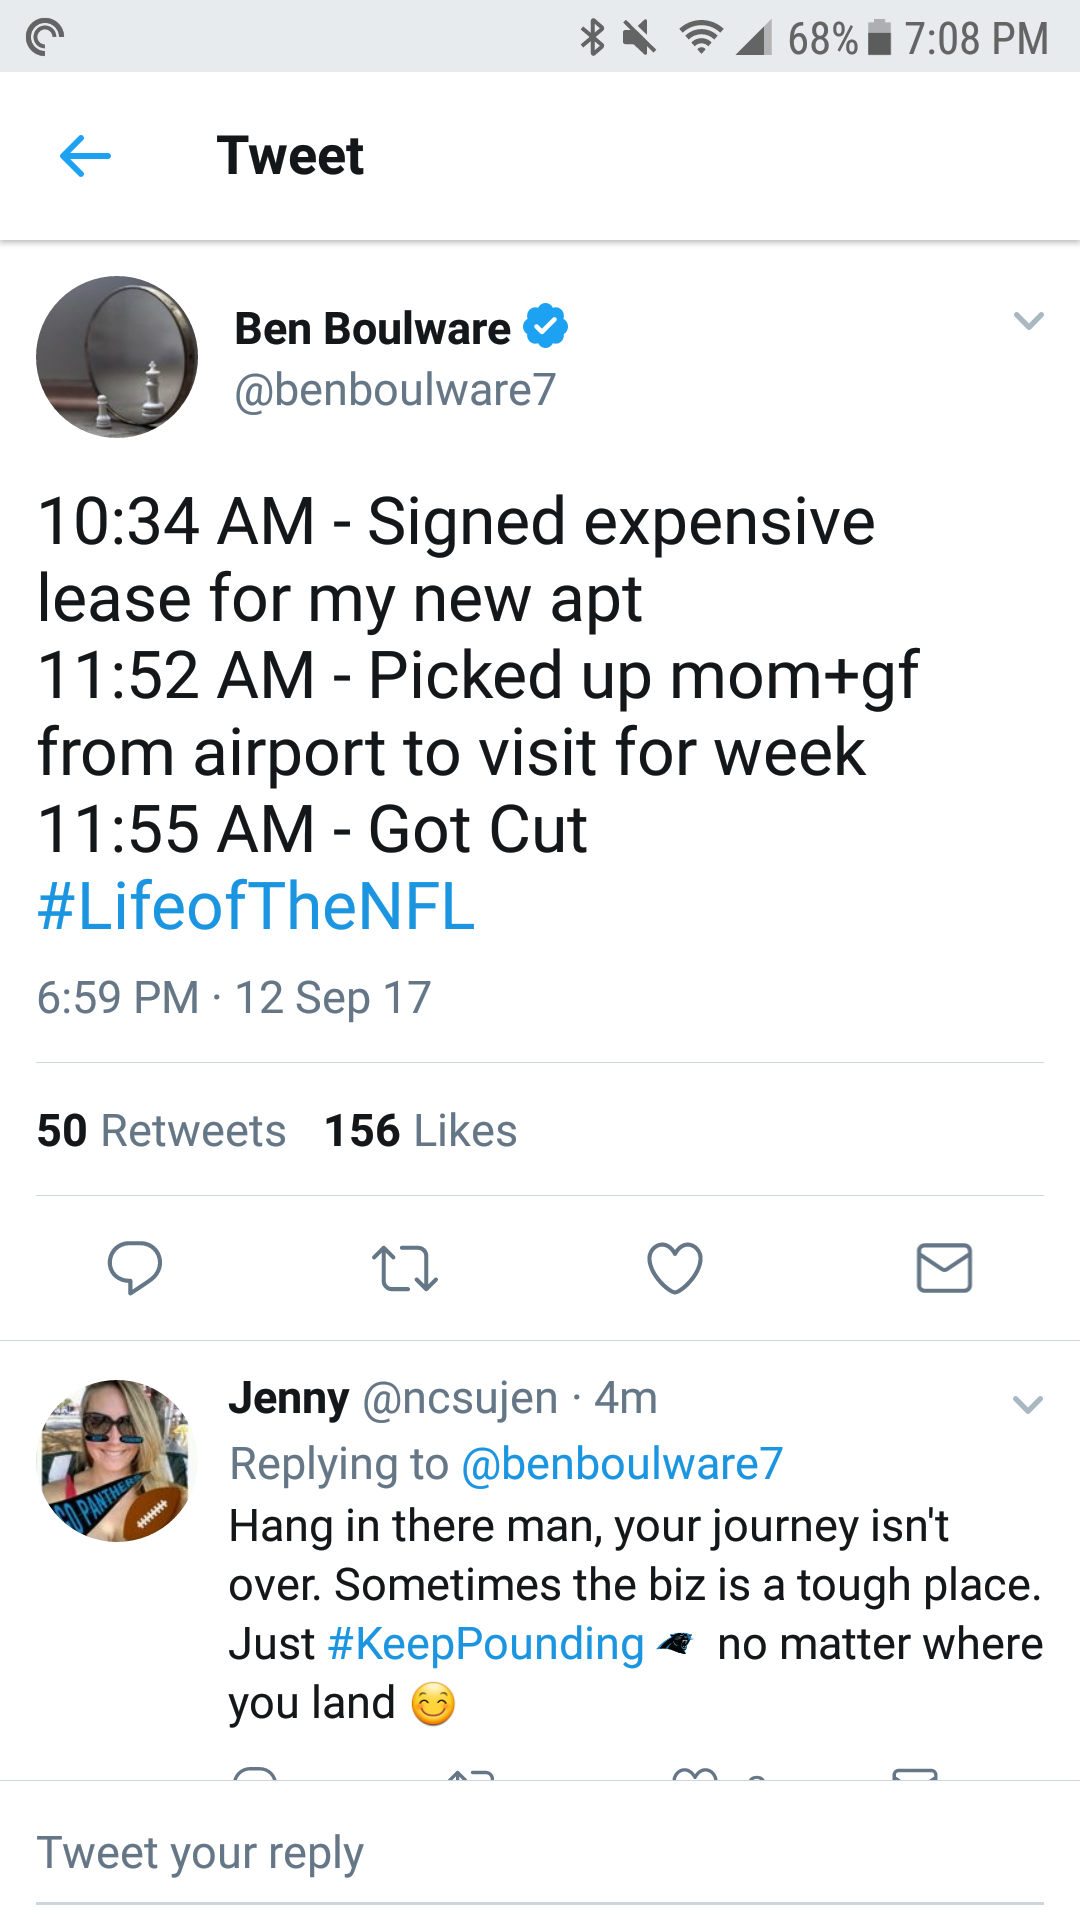View the 50 Retweets list
The height and width of the screenshot is (1920, 1080).
pyautogui.click(x=162, y=1131)
